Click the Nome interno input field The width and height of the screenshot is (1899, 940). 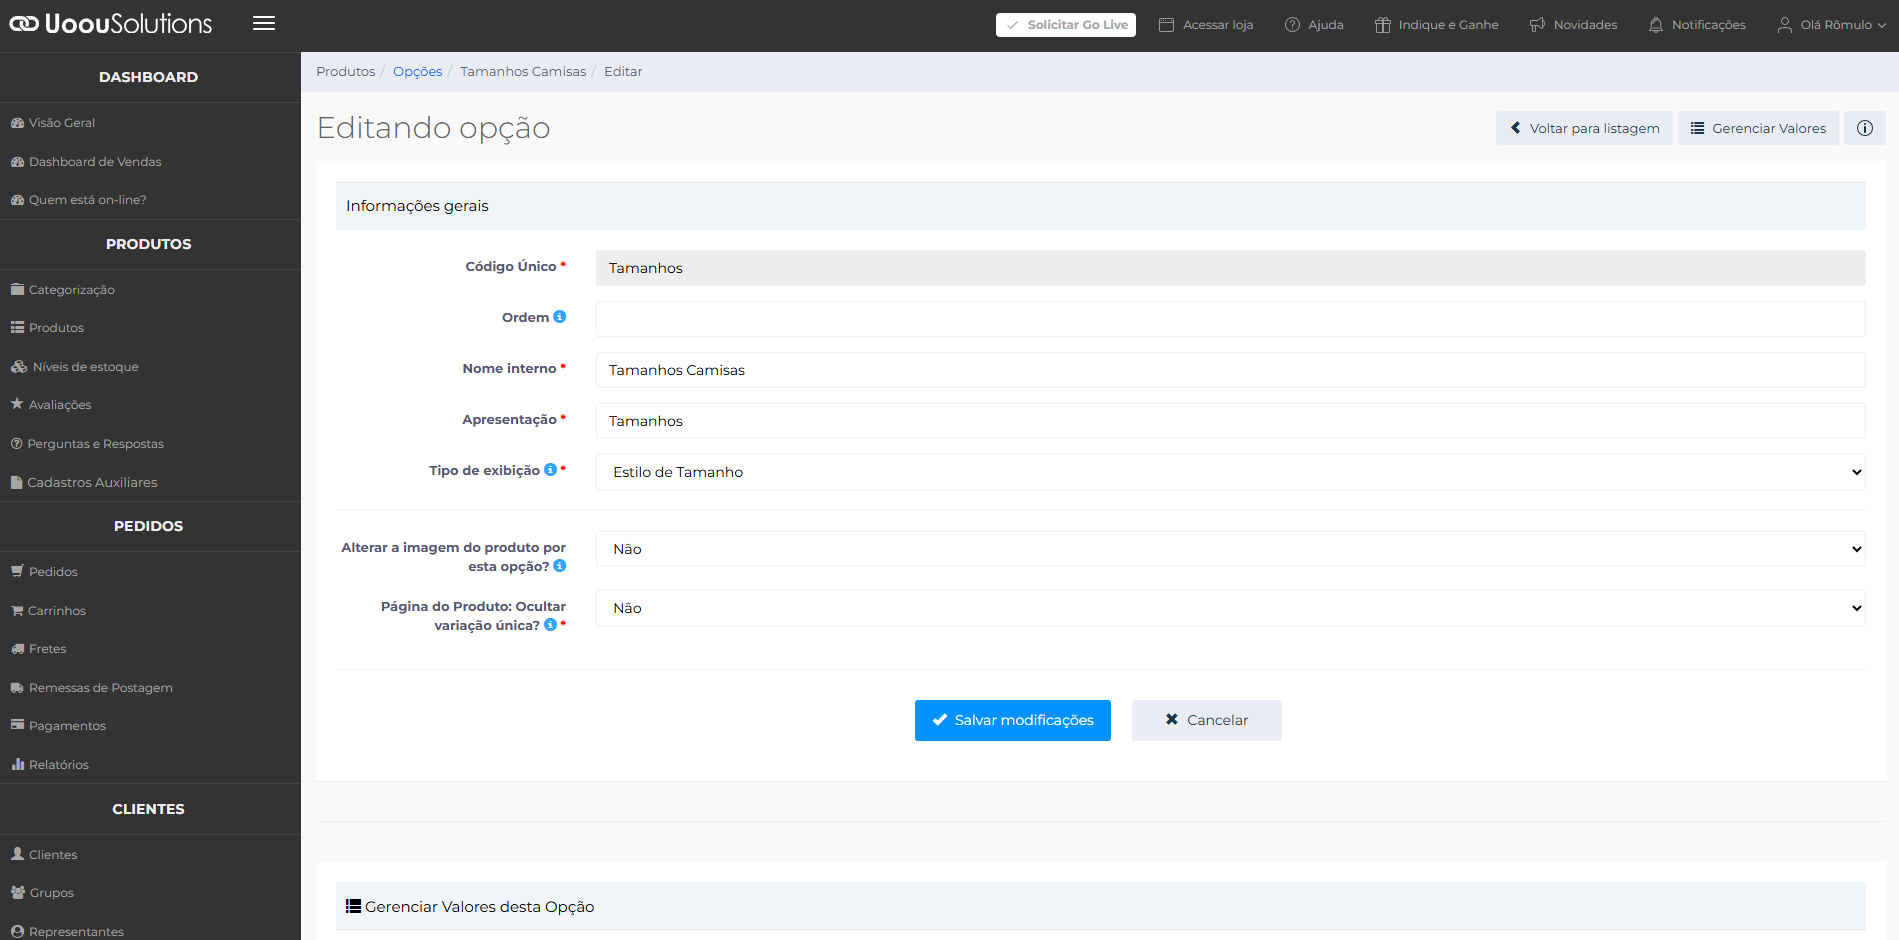tap(1230, 370)
